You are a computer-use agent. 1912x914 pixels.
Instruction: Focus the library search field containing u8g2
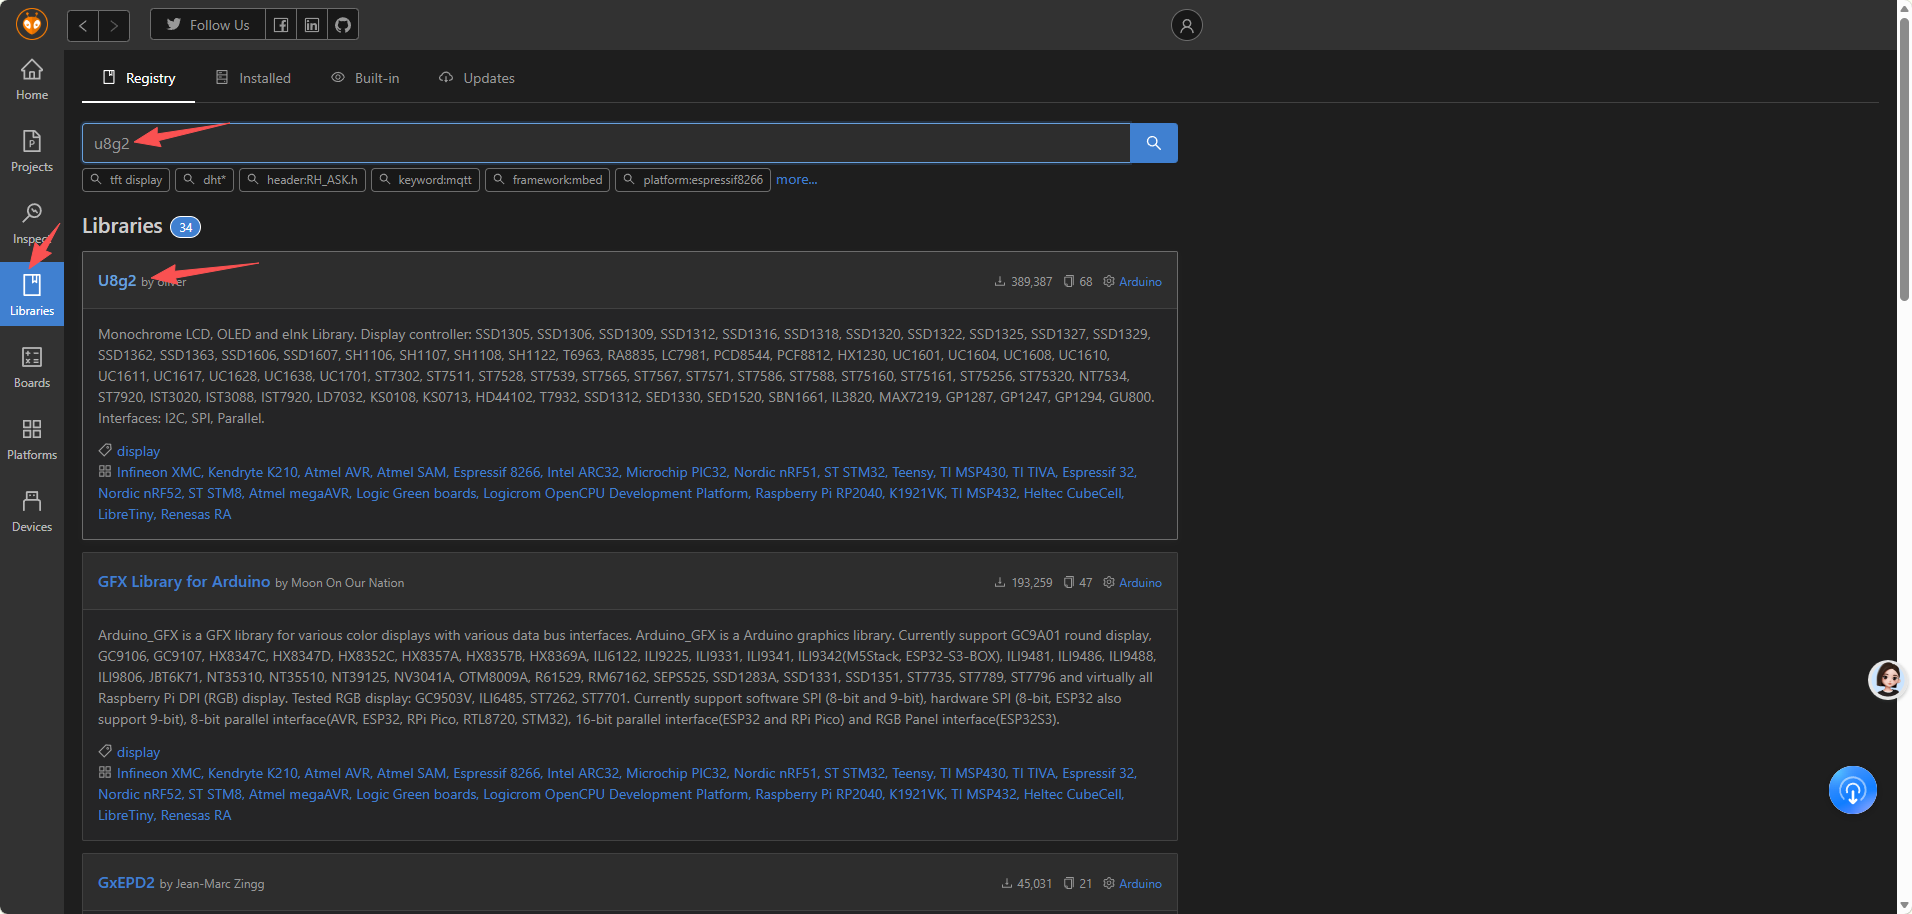click(606, 143)
